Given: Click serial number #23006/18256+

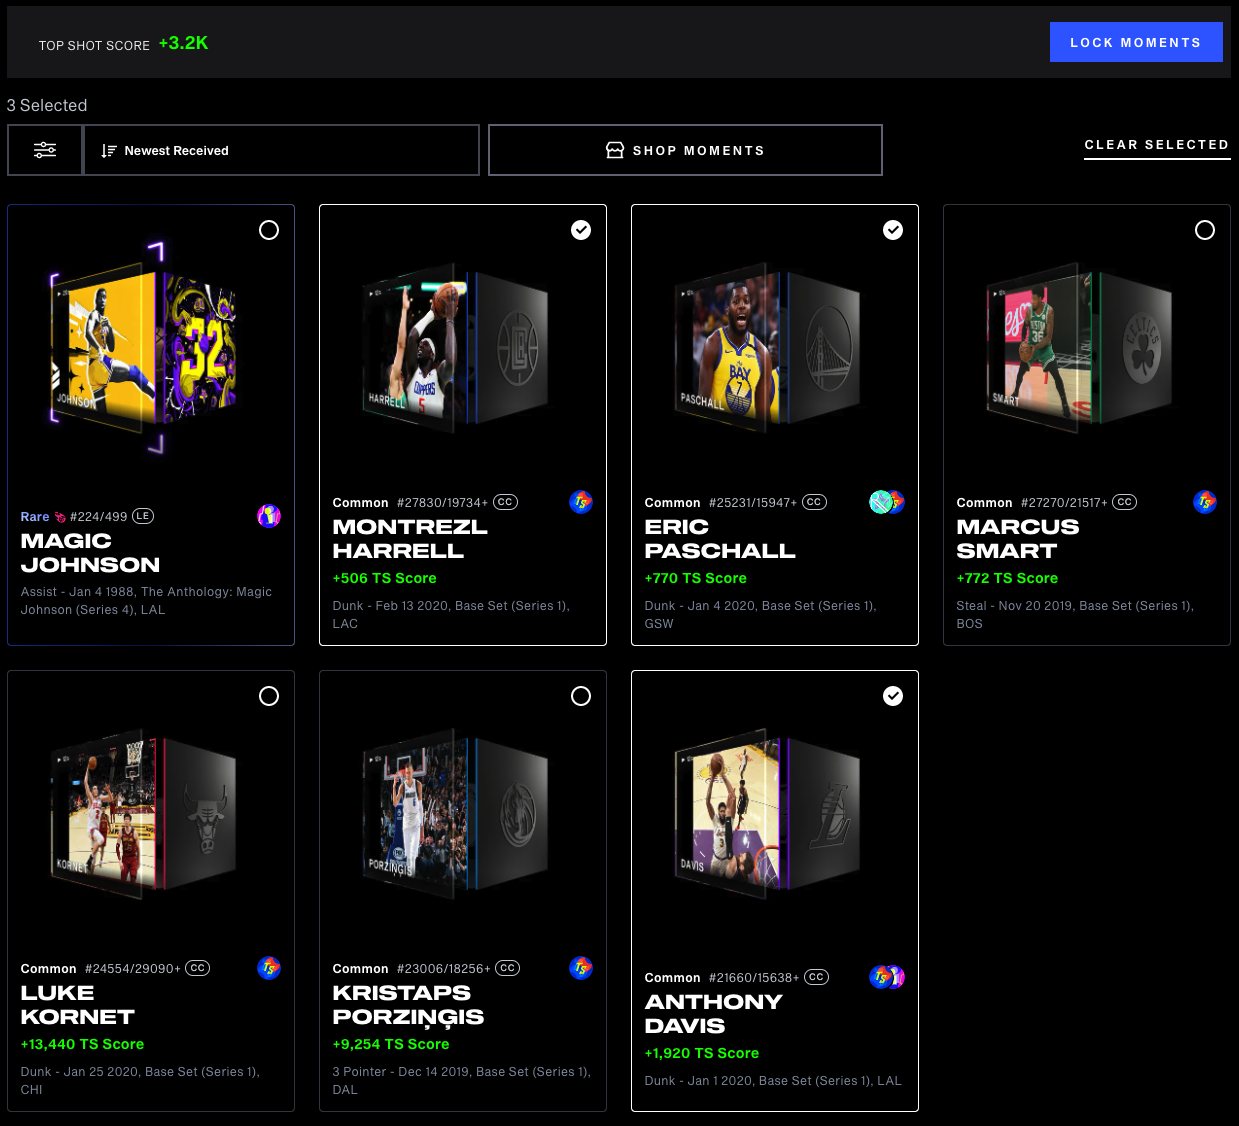Looking at the screenshot, I should [x=444, y=969].
